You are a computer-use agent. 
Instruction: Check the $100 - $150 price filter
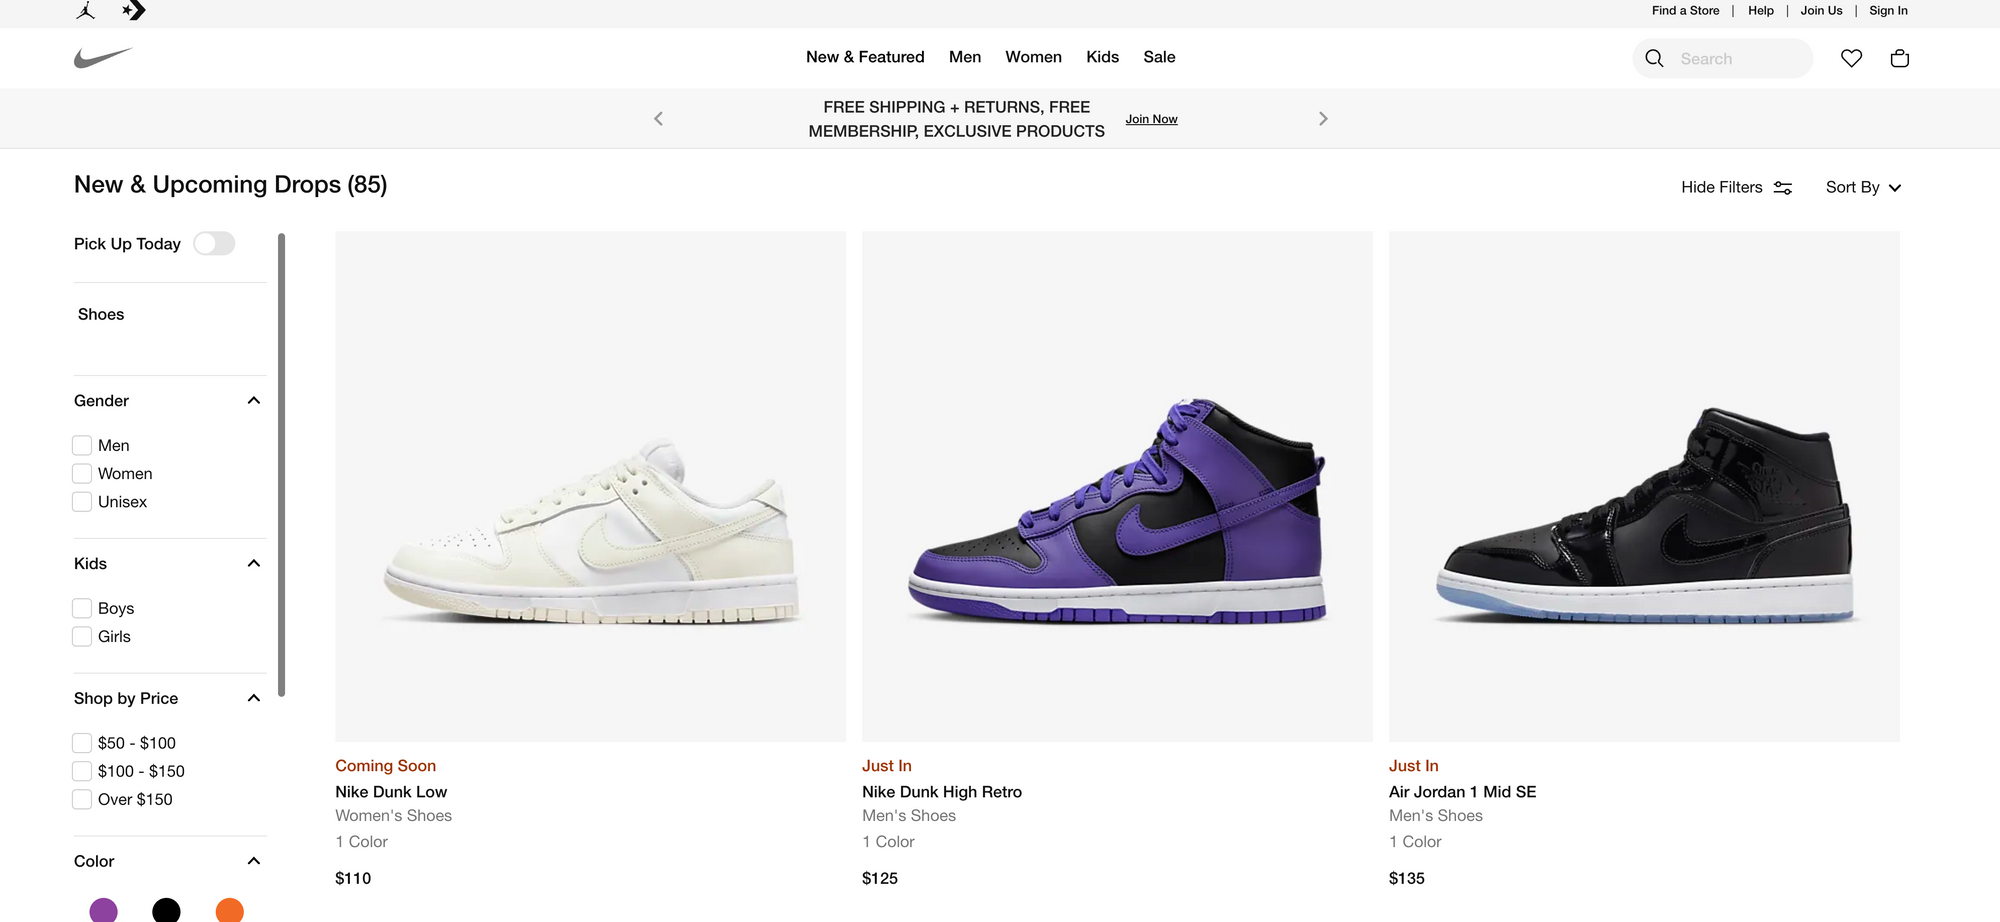click(81, 771)
